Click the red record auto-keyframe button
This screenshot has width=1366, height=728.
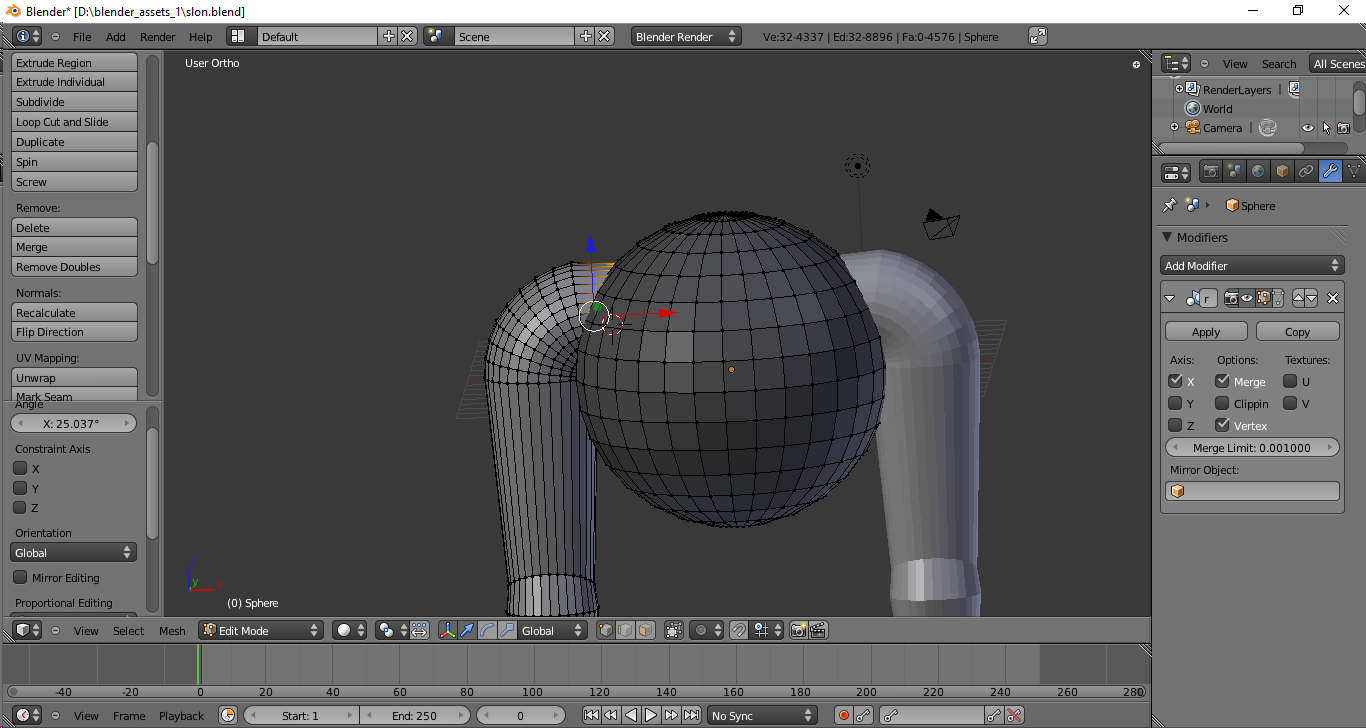(x=843, y=715)
